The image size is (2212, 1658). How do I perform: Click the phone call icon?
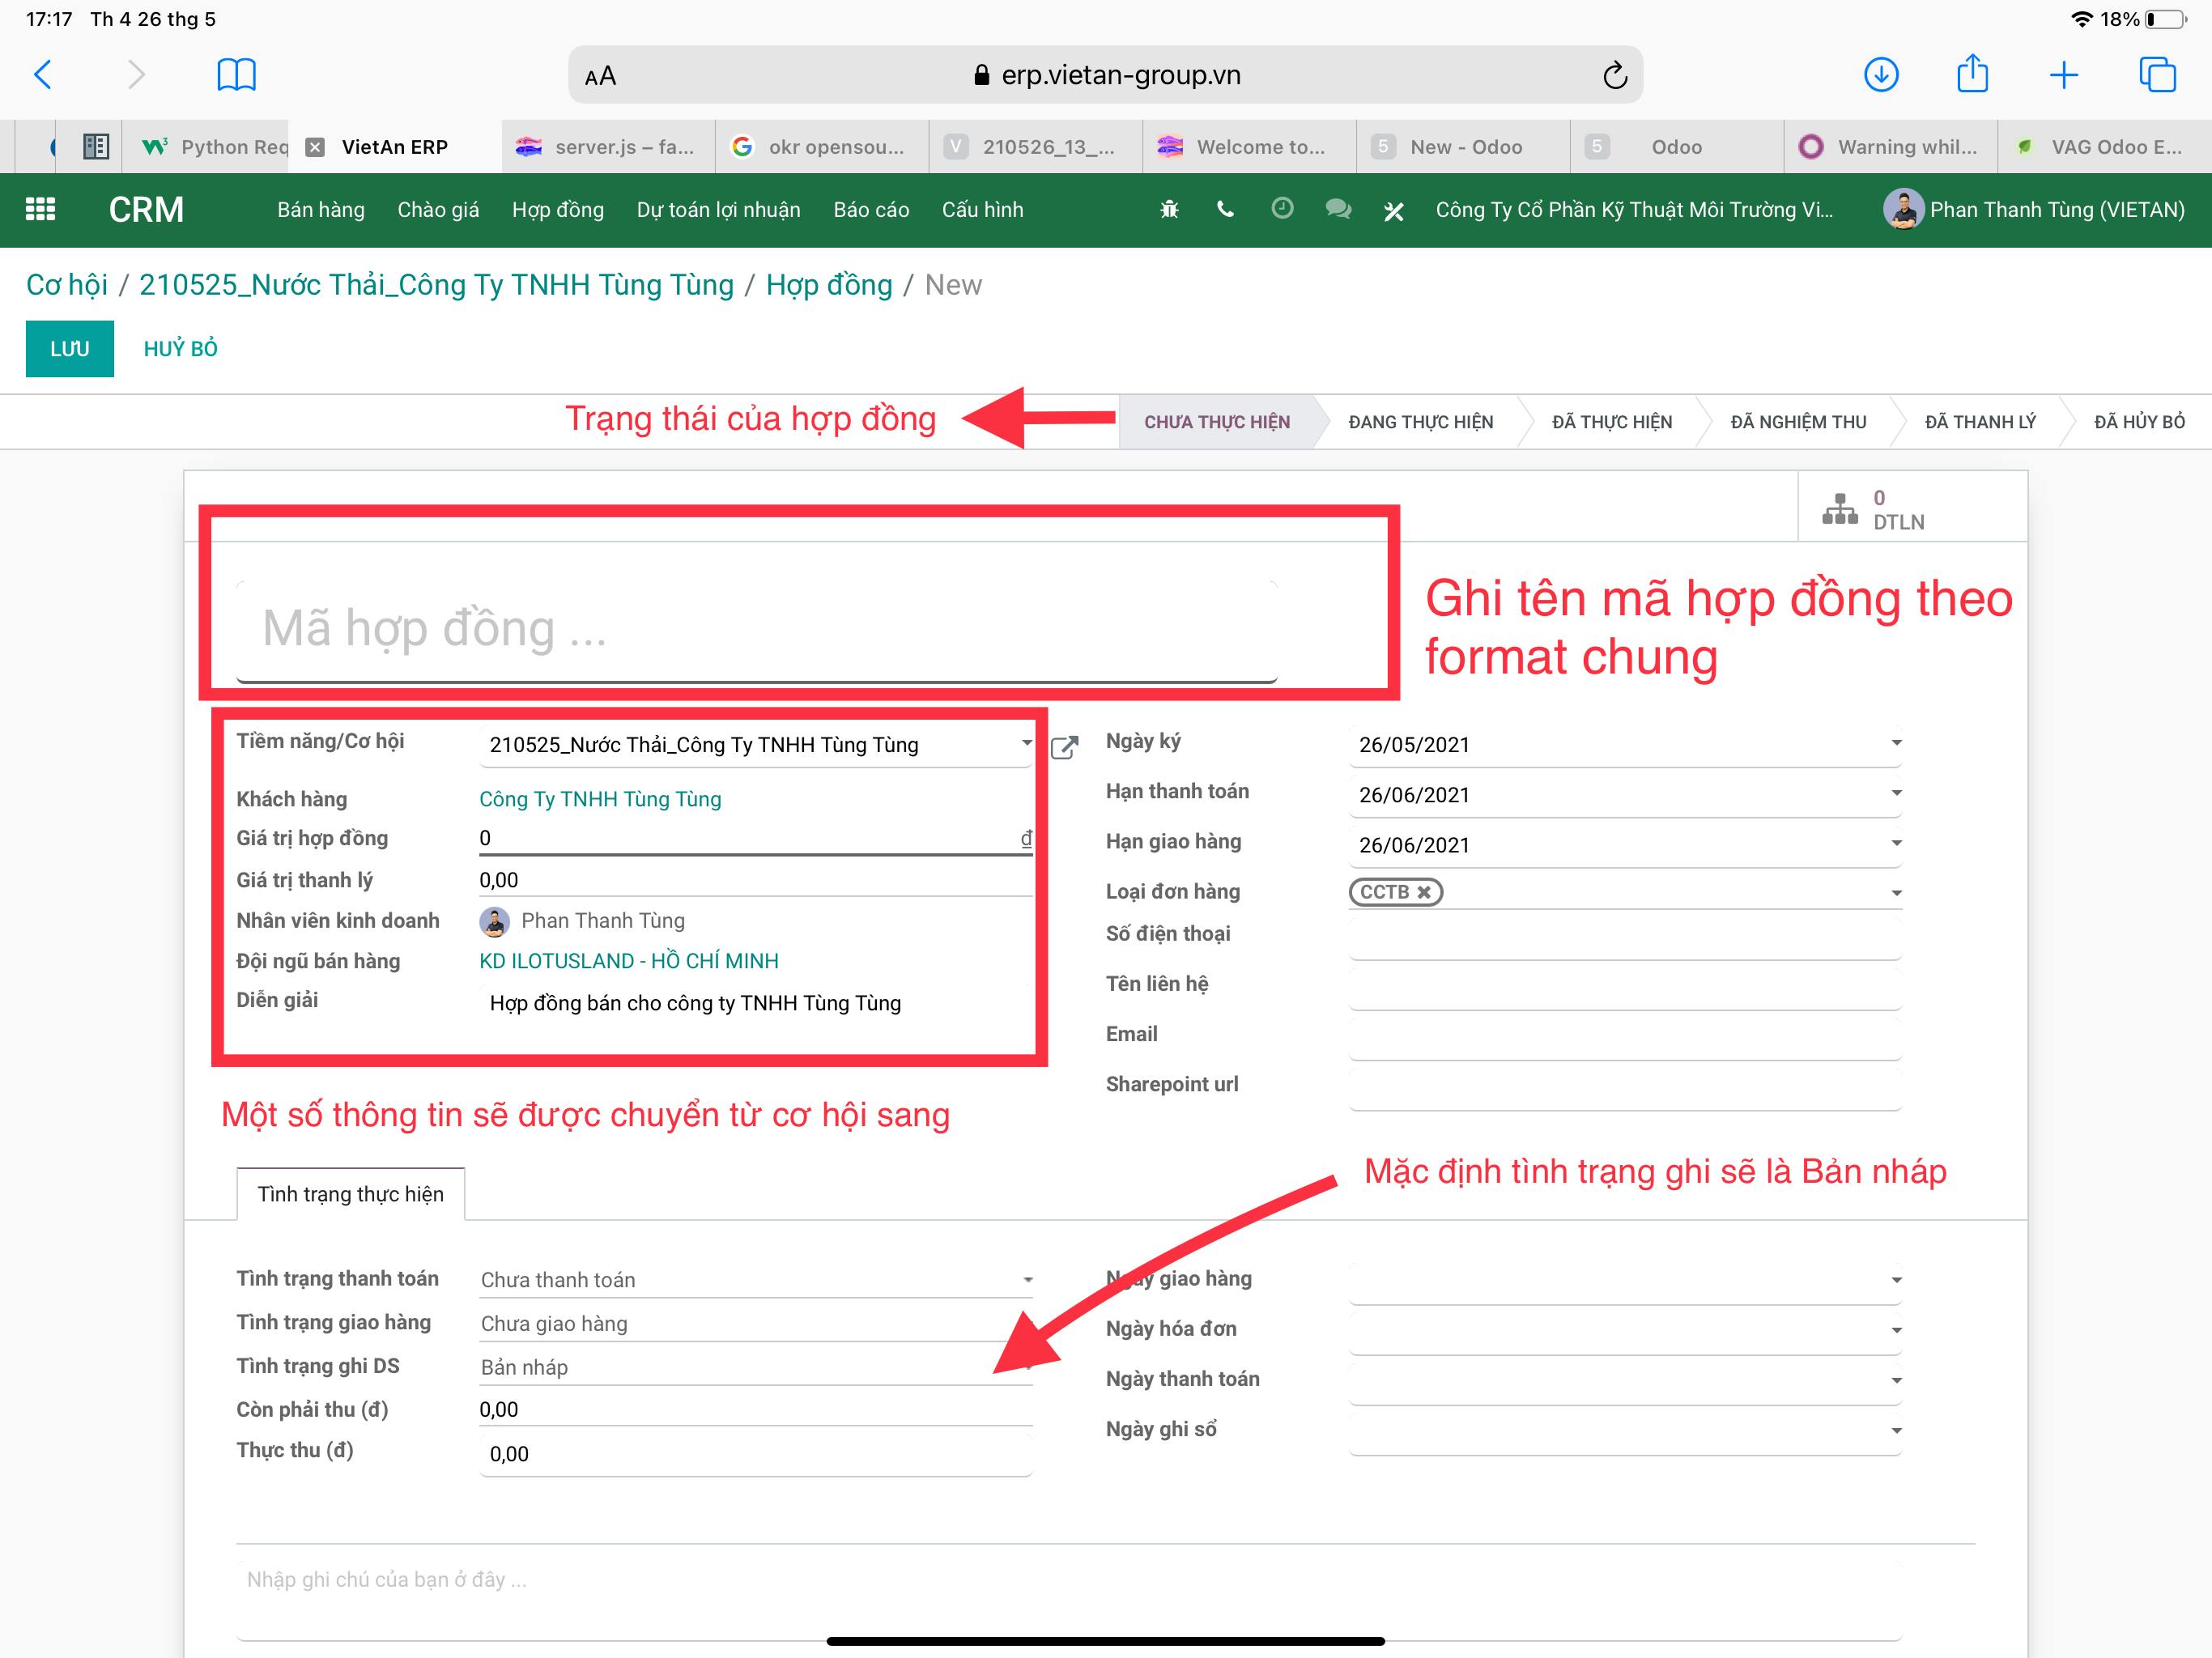(1225, 209)
